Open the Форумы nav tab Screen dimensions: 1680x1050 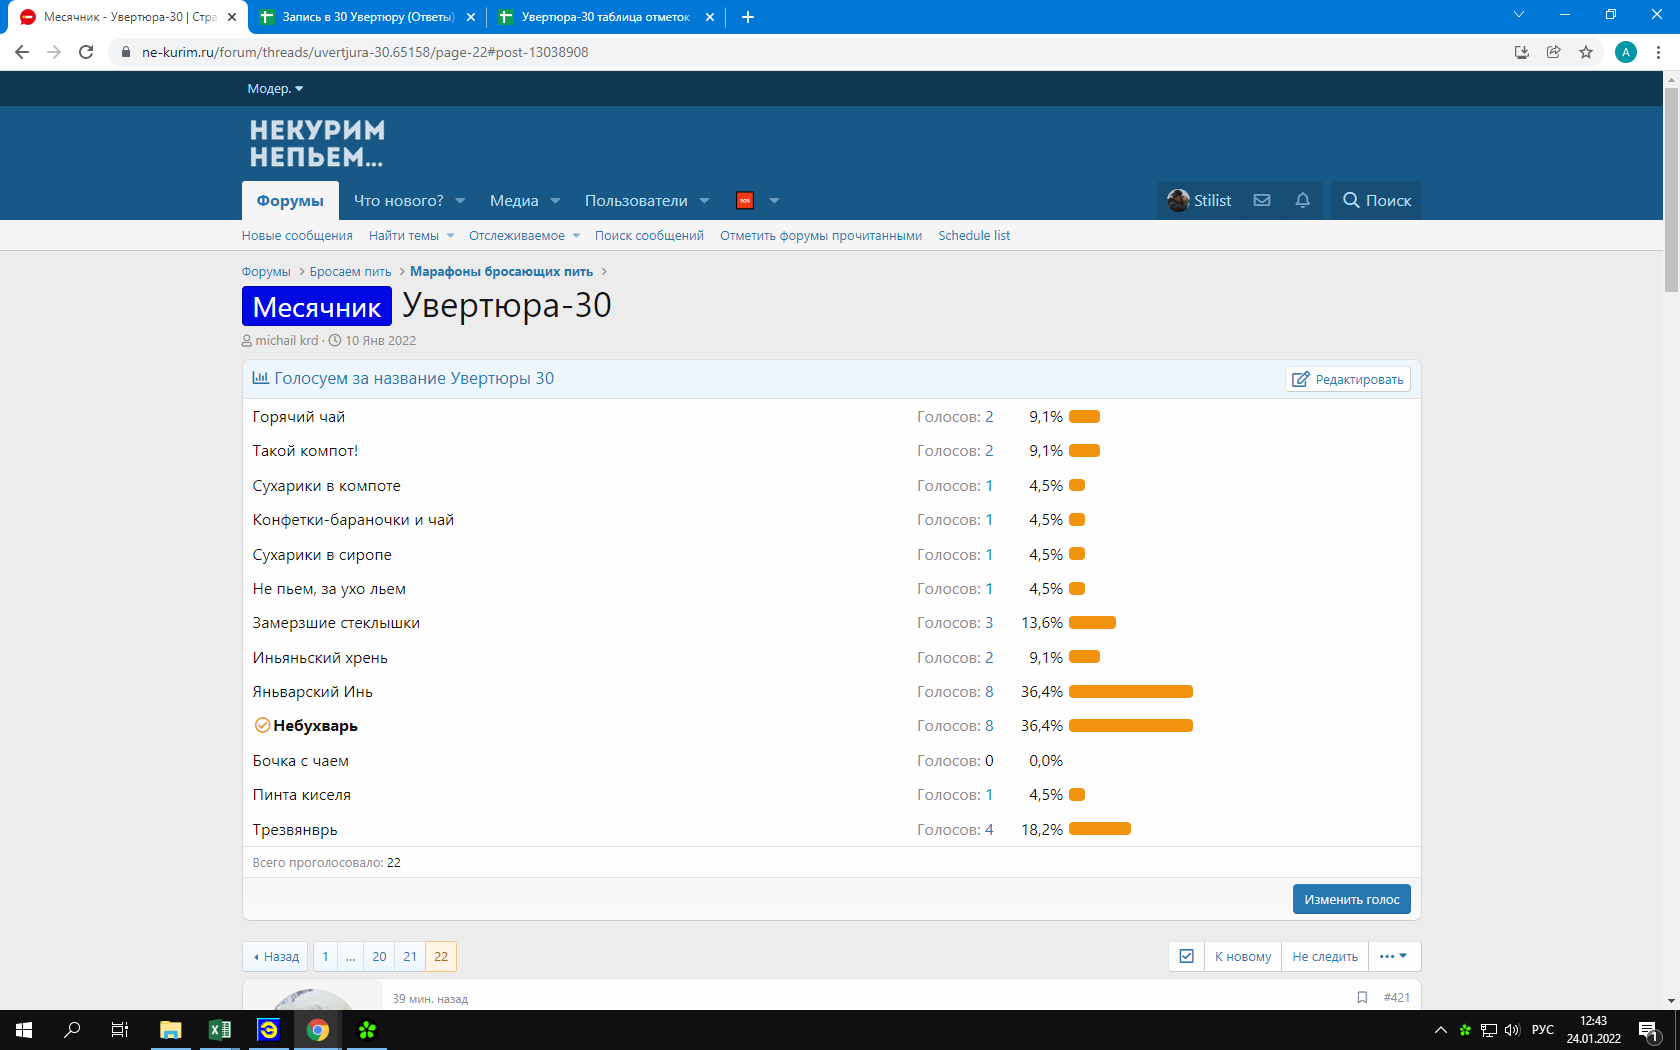(290, 200)
